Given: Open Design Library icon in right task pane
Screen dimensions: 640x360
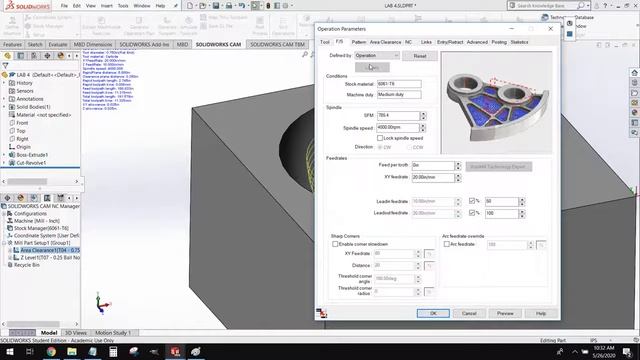Looking at the screenshot, I should coord(634,83).
